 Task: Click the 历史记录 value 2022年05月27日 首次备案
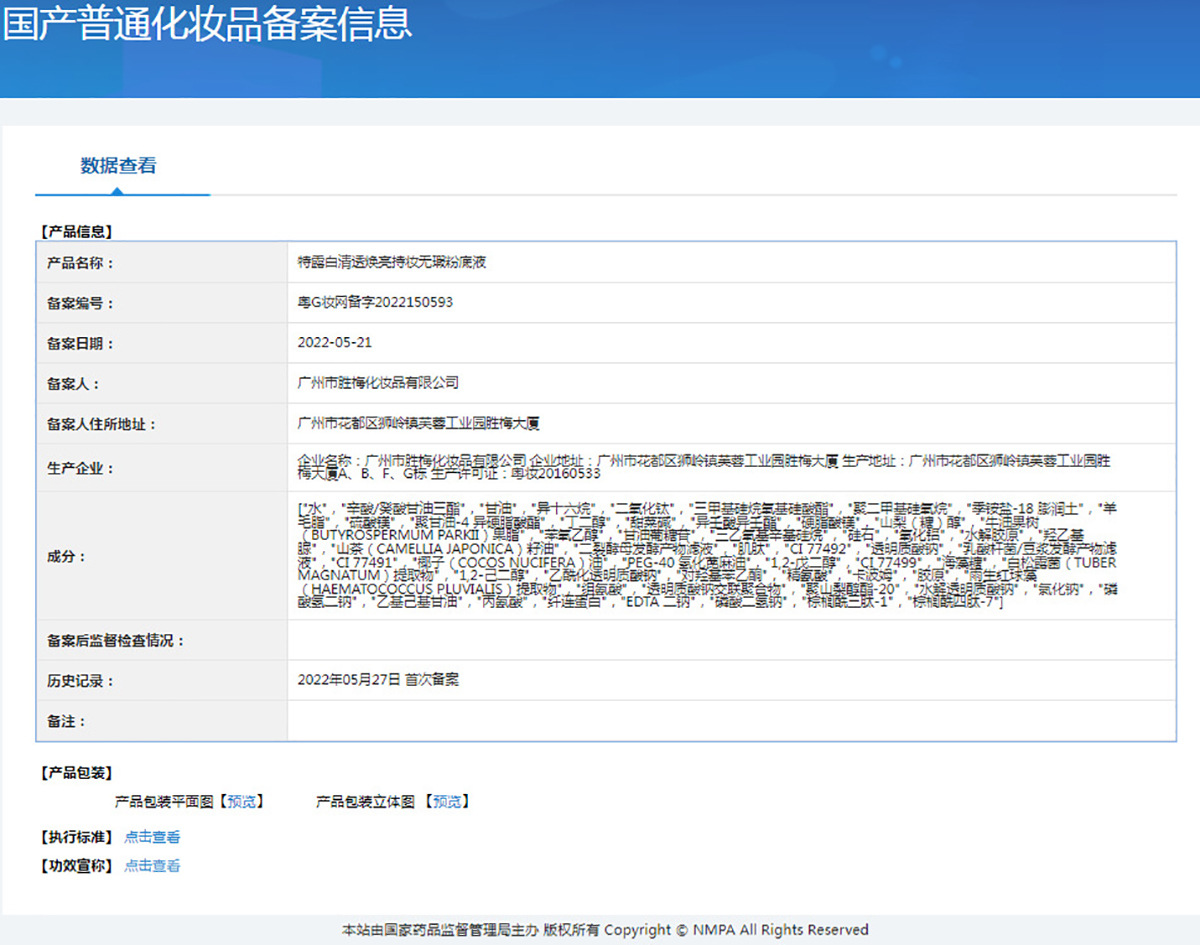[378, 680]
